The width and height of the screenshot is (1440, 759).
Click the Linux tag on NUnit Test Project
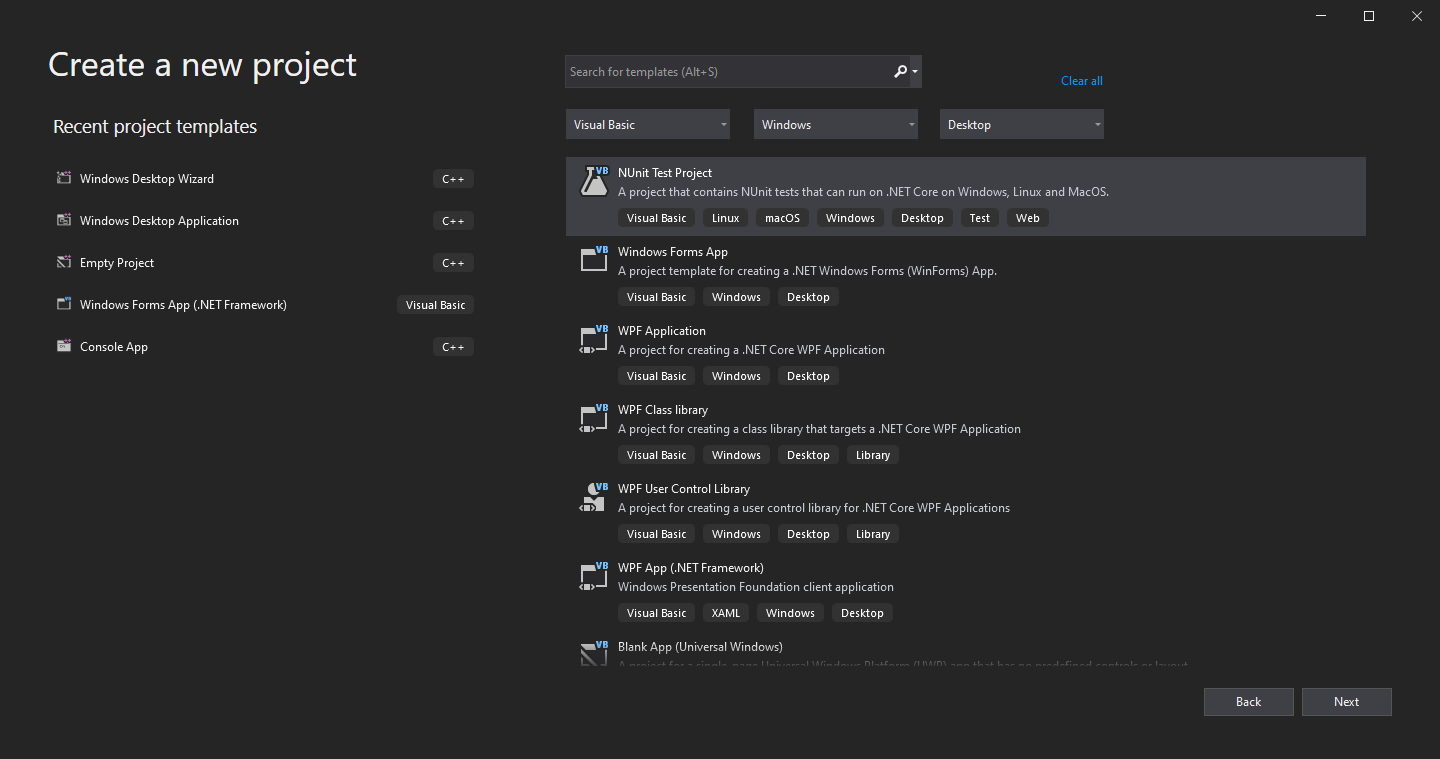click(726, 218)
